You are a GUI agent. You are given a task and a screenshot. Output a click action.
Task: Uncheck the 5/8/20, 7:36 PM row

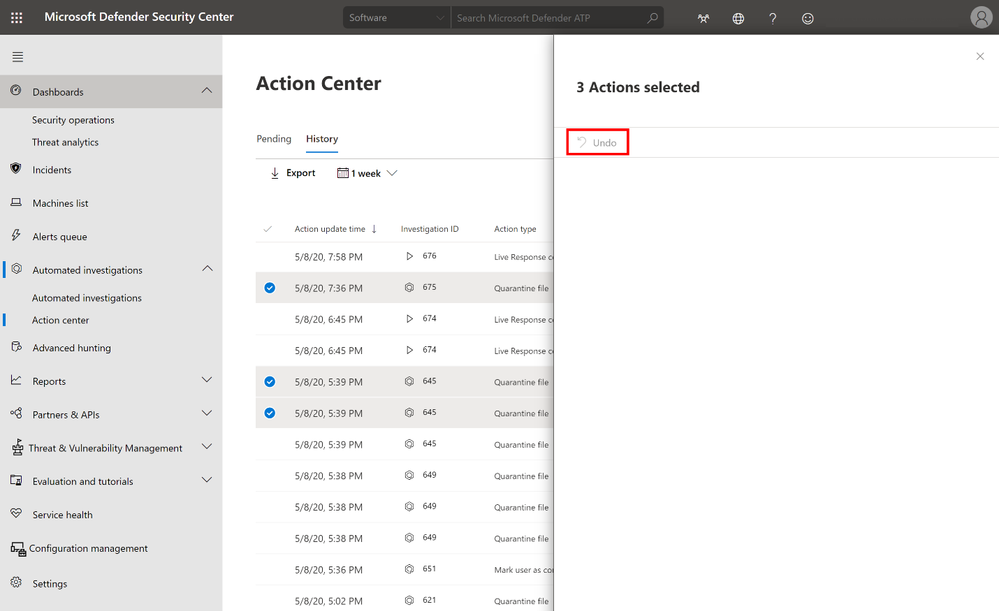(270, 288)
